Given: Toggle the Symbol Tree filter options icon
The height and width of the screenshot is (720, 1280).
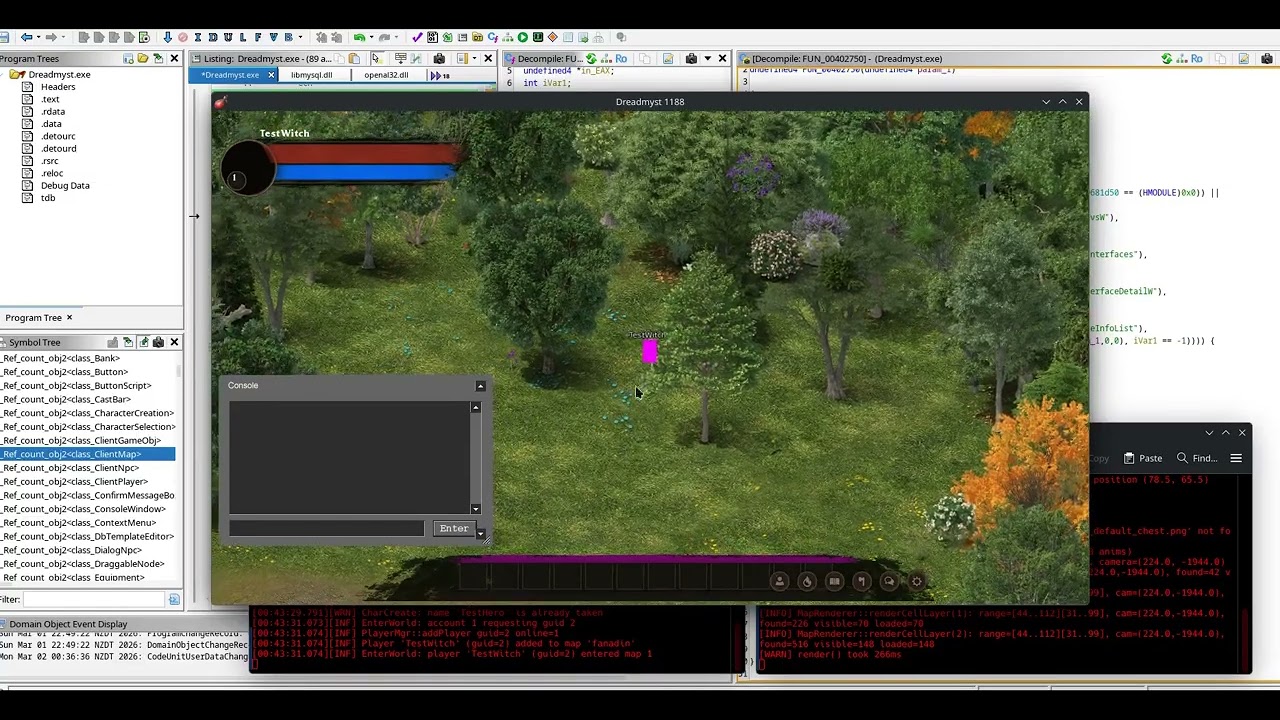Looking at the screenshot, I should click(174, 599).
